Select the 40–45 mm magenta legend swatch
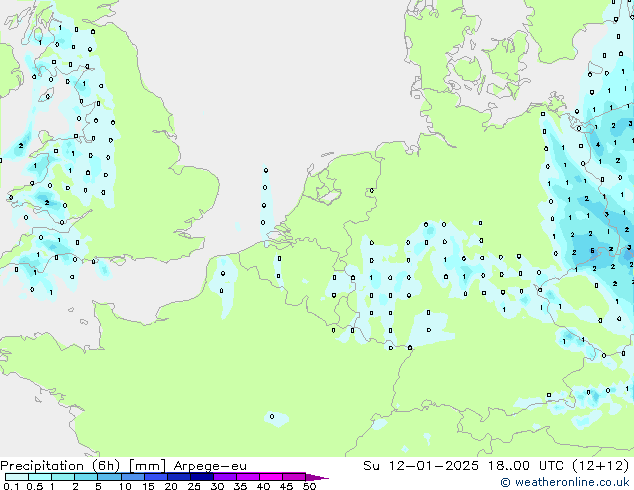Image resolution: width=634 pixels, height=490 pixels. click(x=271, y=477)
